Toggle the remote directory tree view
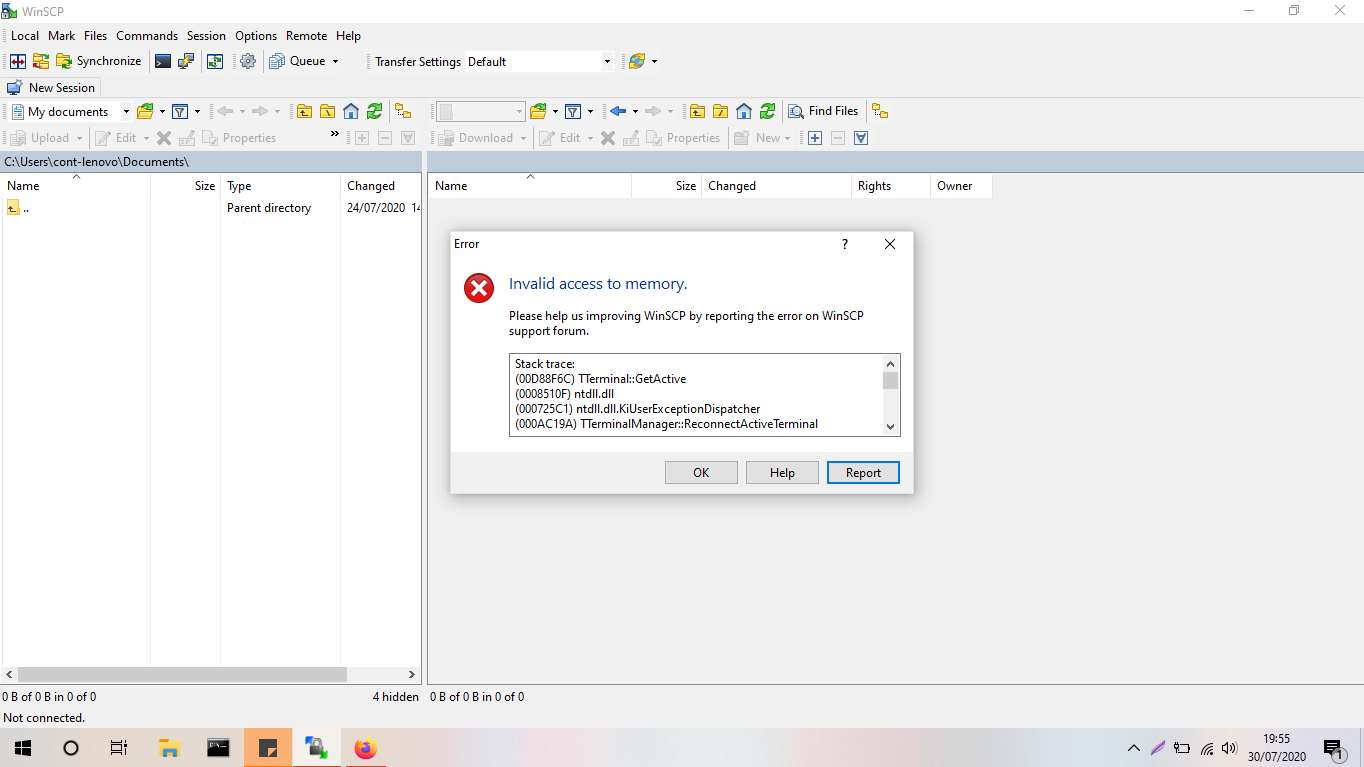The height and width of the screenshot is (767, 1364). coord(880,111)
